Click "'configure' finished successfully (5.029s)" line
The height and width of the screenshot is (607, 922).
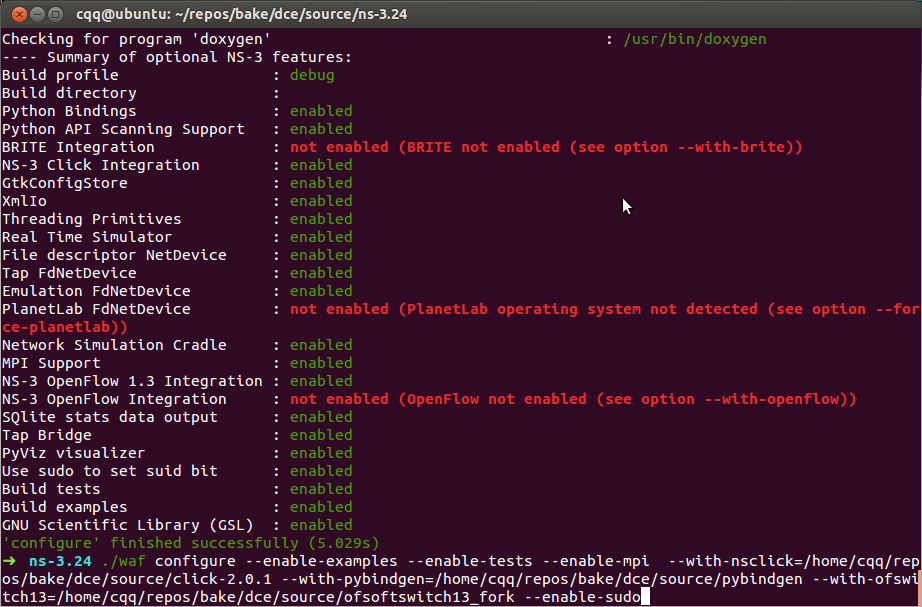[x=191, y=543]
